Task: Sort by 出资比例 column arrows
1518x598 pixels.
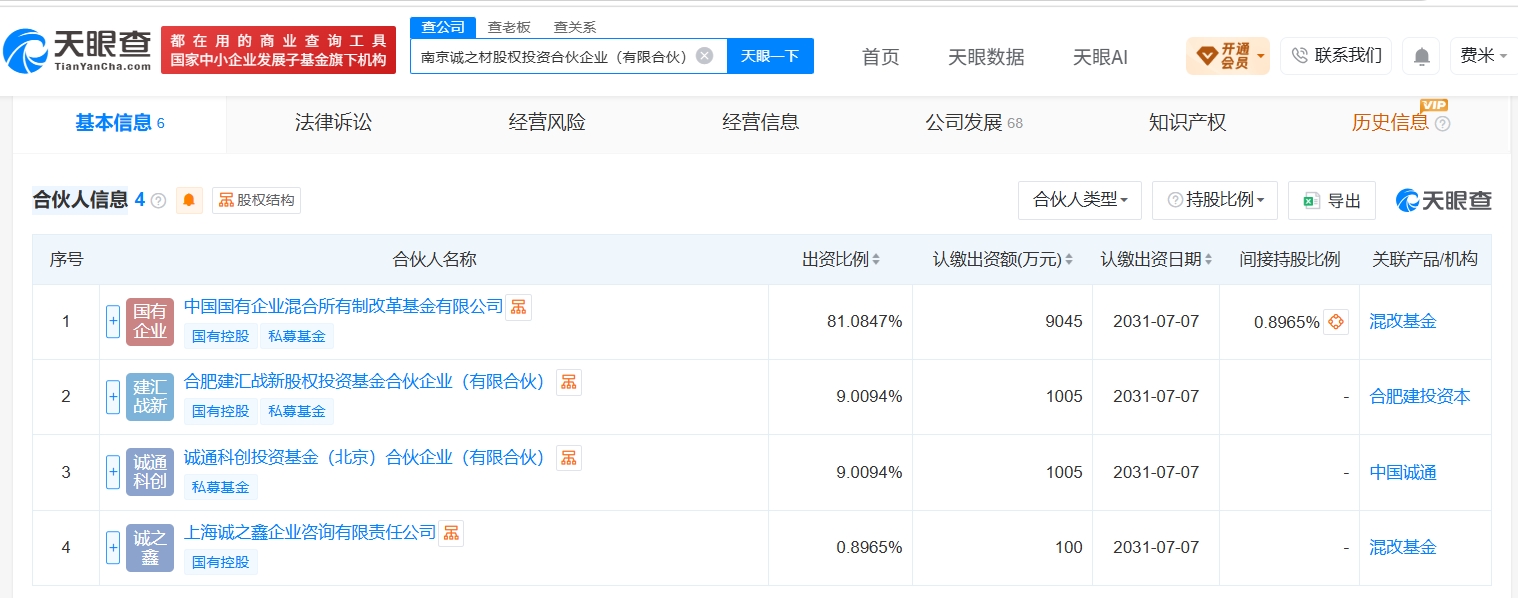Action: click(x=876, y=260)
